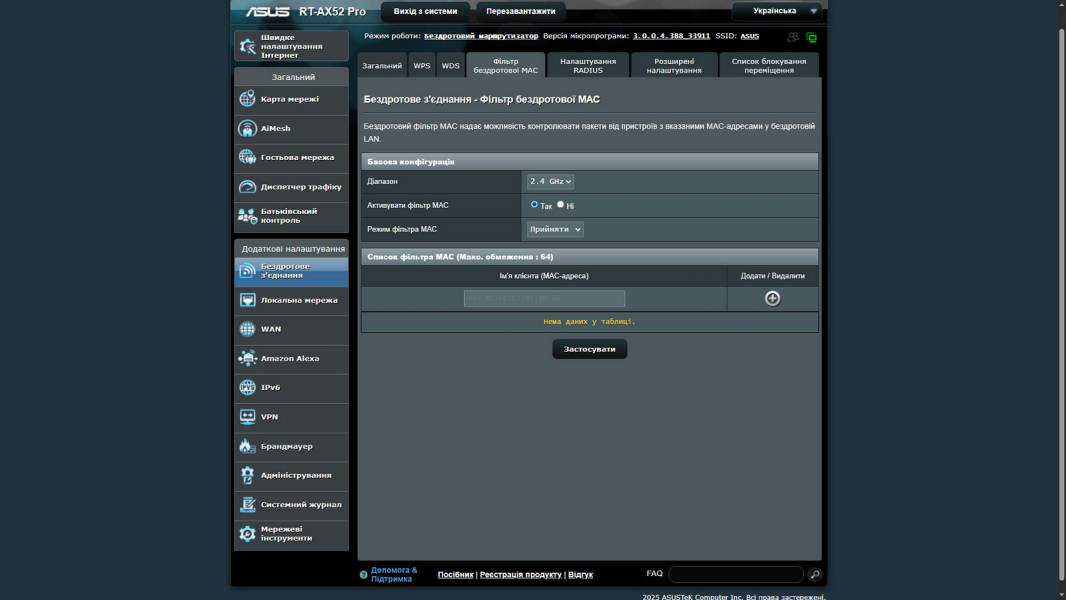Click the plus icon to add MAC
1066x600 pixels.
772,298
